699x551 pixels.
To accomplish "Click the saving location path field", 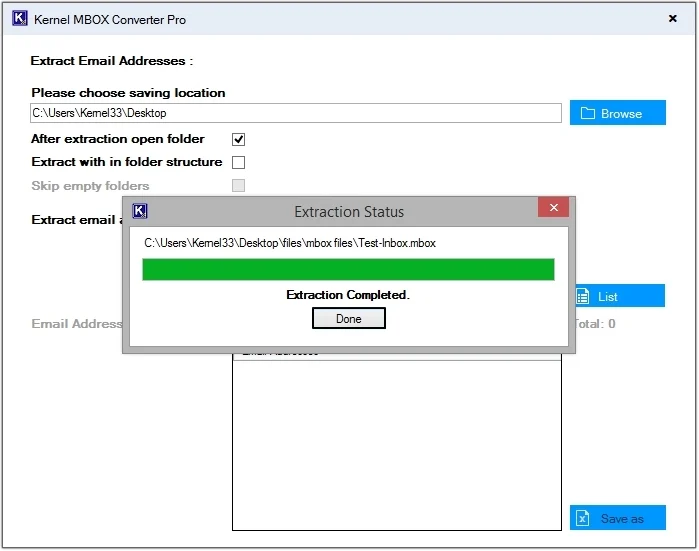I will click(296, 113).
